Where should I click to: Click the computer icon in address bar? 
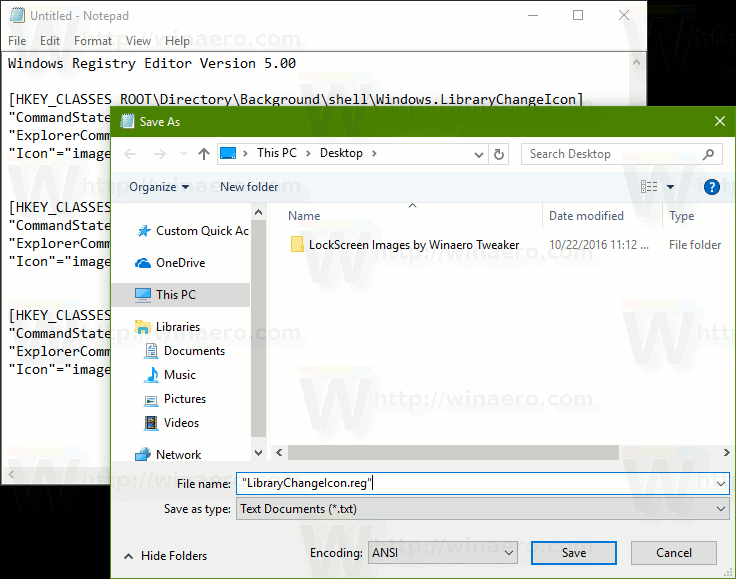[x=228, y=153]
